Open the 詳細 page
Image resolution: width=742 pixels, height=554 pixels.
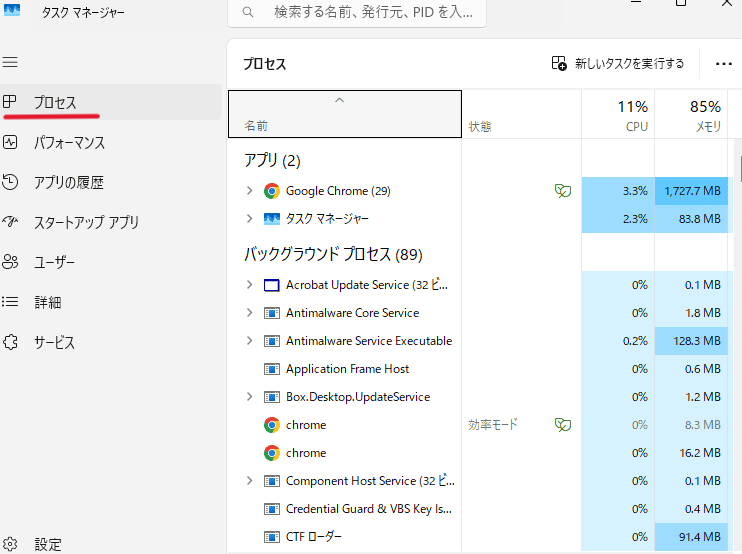click(x=111, y=302)
